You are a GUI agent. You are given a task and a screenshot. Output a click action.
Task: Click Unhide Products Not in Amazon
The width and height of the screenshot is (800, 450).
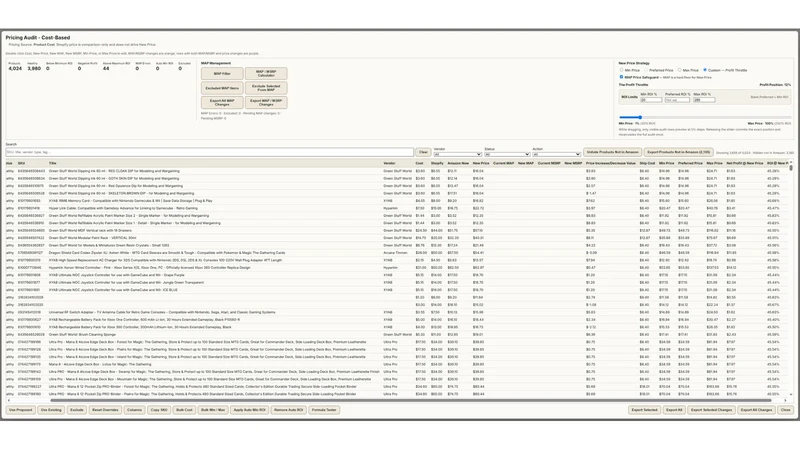612,152
